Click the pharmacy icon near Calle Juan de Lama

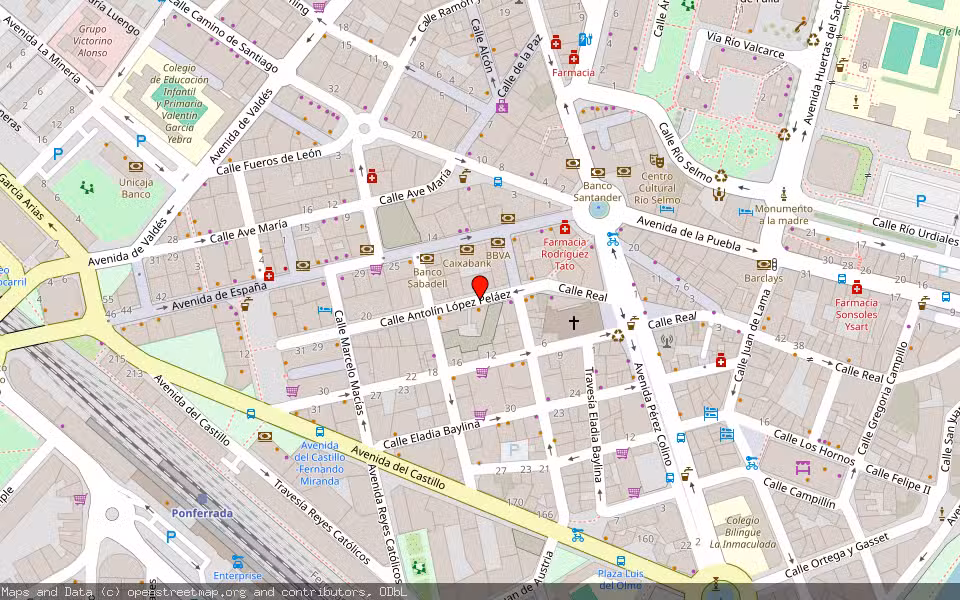[x=721, y=360]
